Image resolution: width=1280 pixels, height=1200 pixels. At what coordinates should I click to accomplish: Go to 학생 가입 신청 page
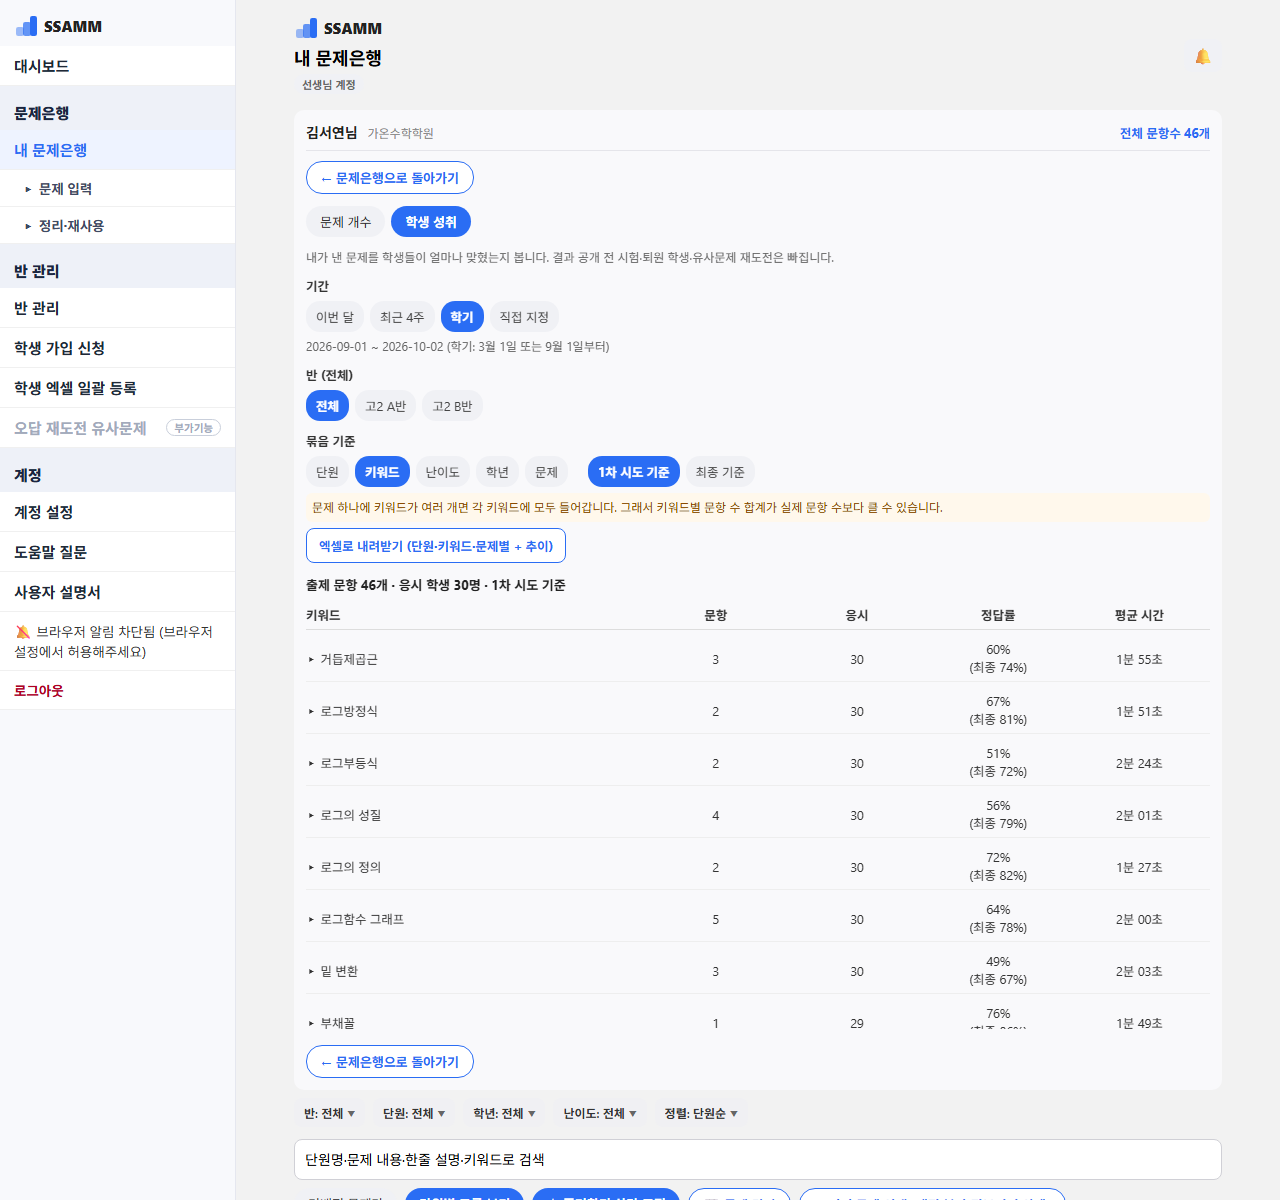117,348
